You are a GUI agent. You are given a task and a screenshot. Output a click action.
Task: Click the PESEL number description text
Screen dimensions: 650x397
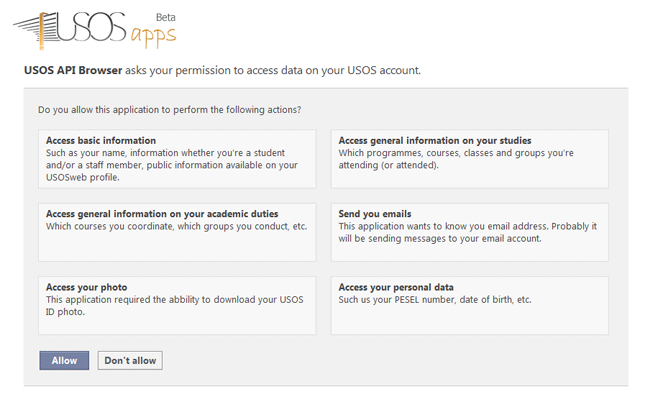[x=435, y=300]
